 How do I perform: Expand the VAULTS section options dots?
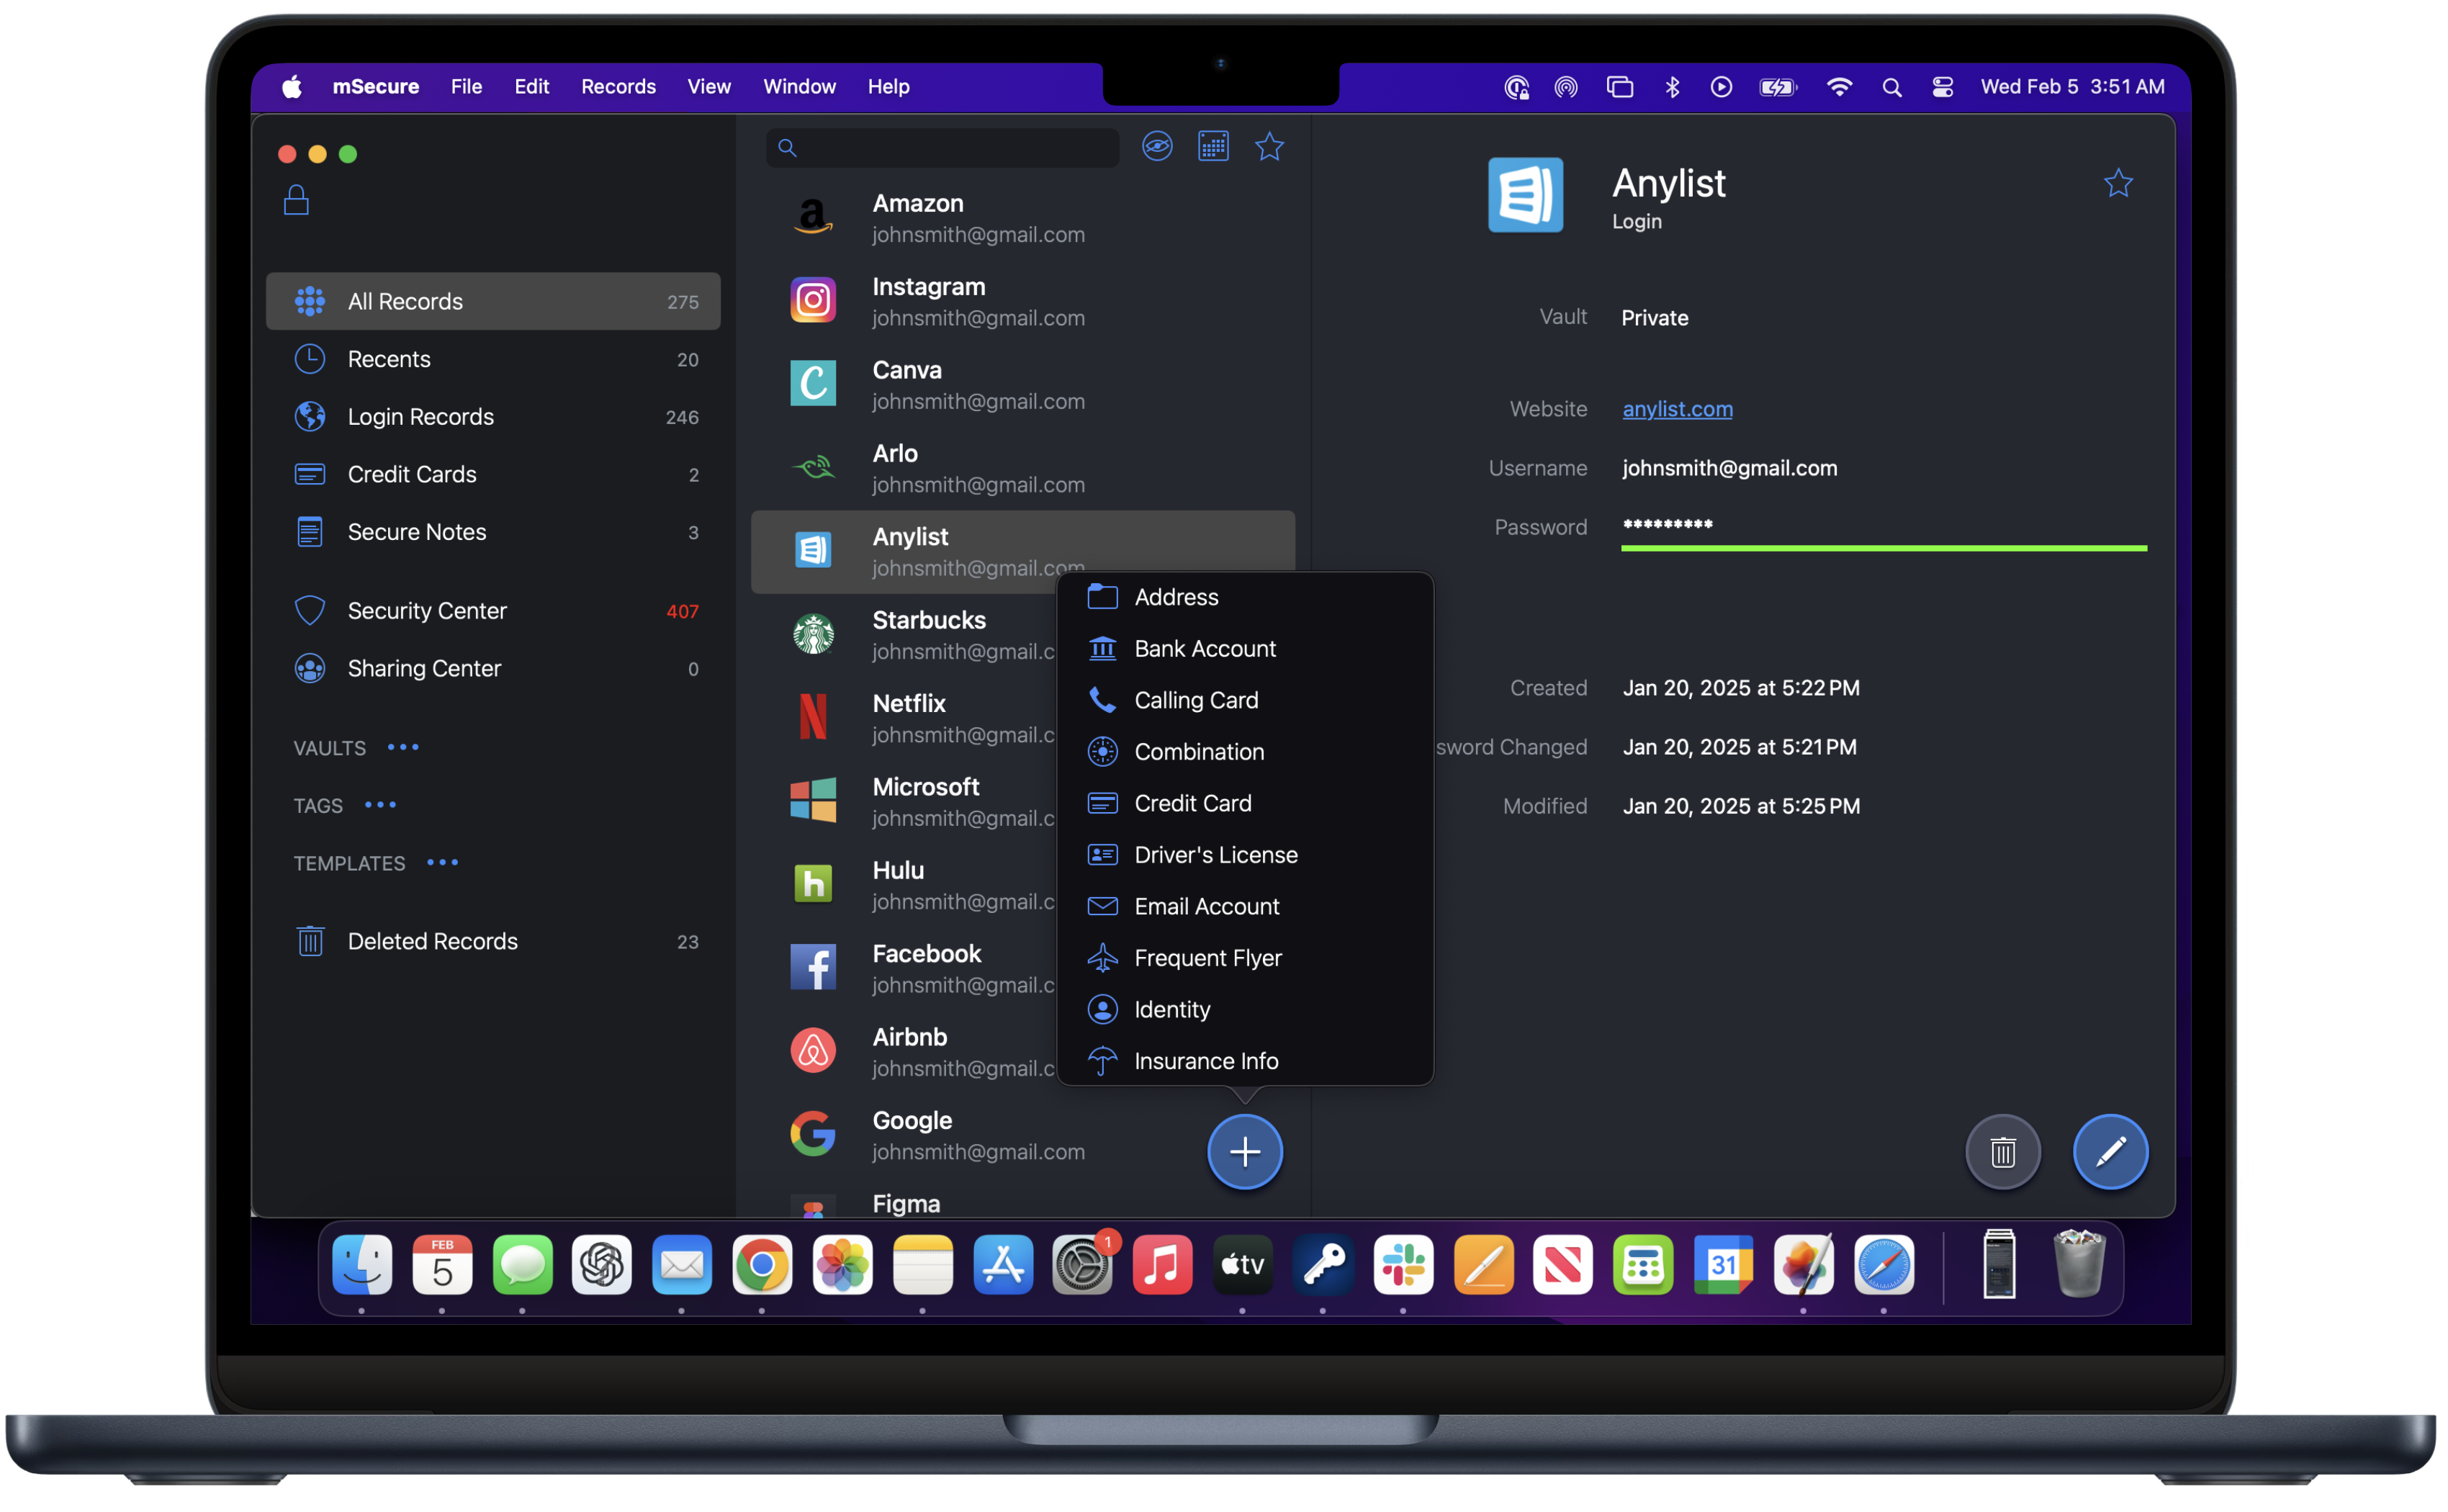click(403, 747)
